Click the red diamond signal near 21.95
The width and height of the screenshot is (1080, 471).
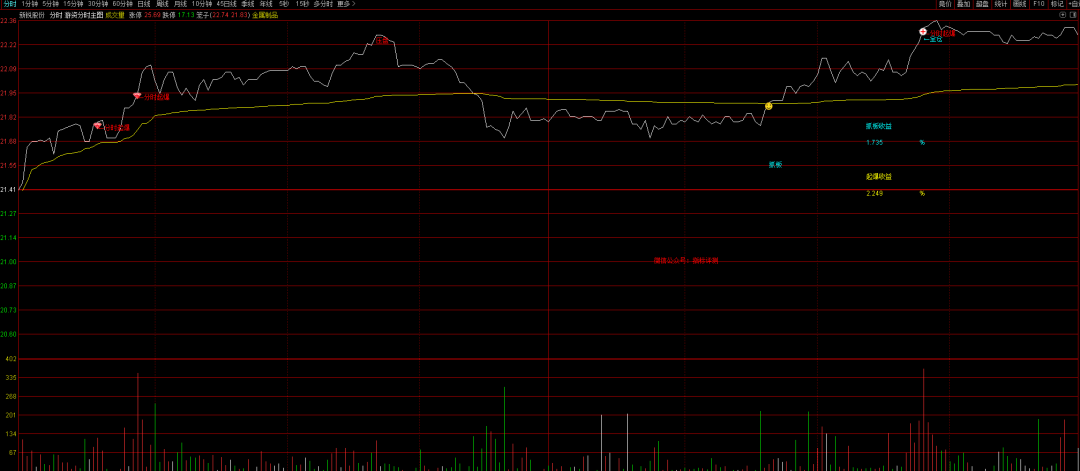[x=137, y=96]
